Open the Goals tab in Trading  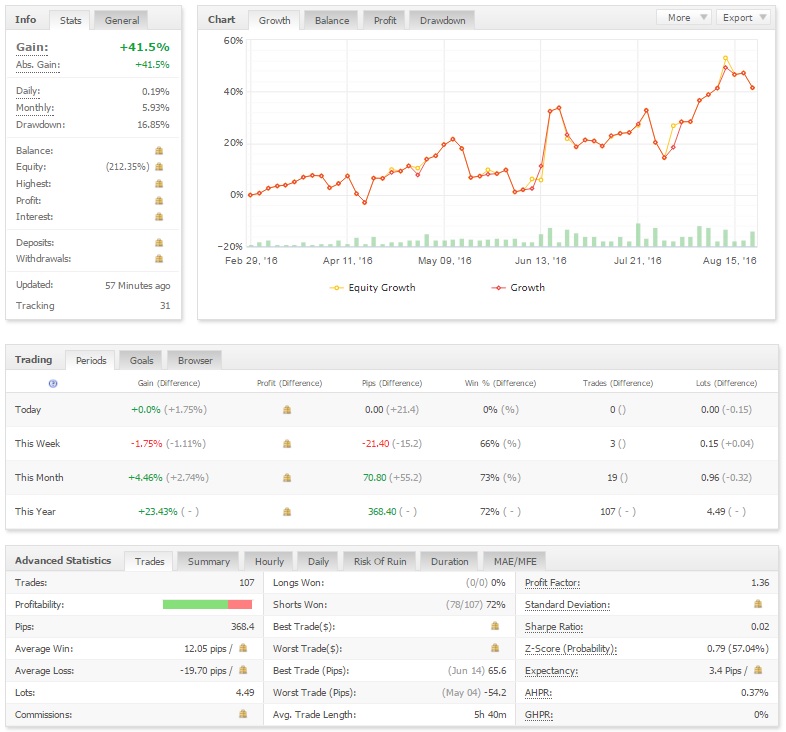pos(141,360)
